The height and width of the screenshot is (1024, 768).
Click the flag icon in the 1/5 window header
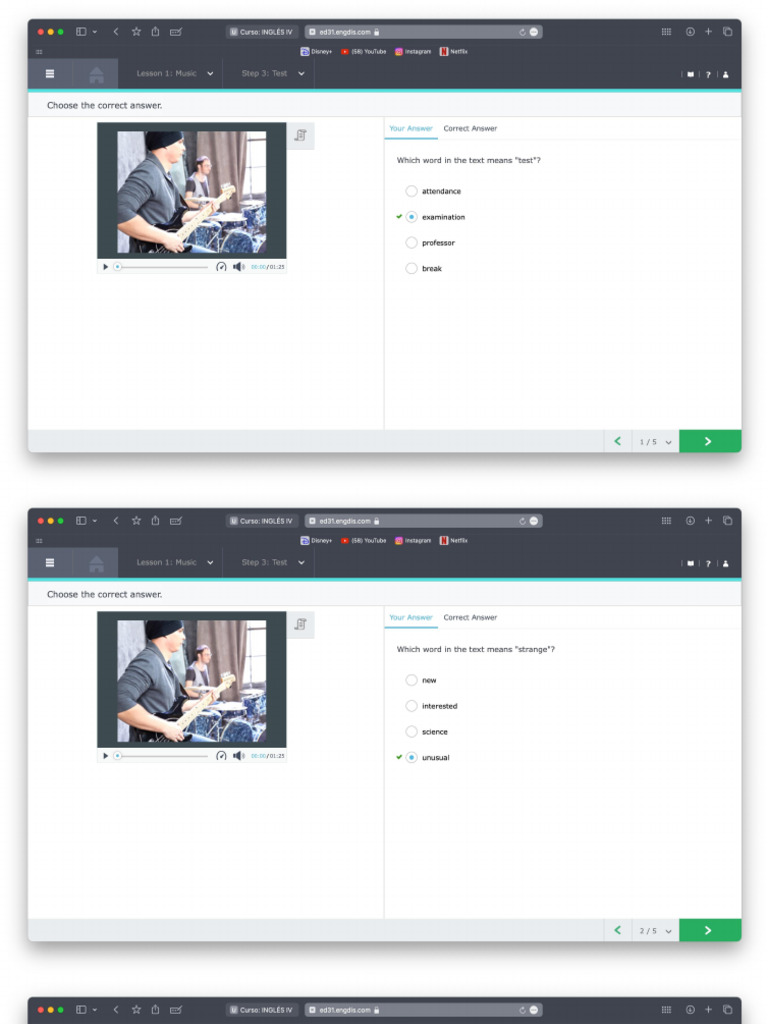tap(690, 74)
